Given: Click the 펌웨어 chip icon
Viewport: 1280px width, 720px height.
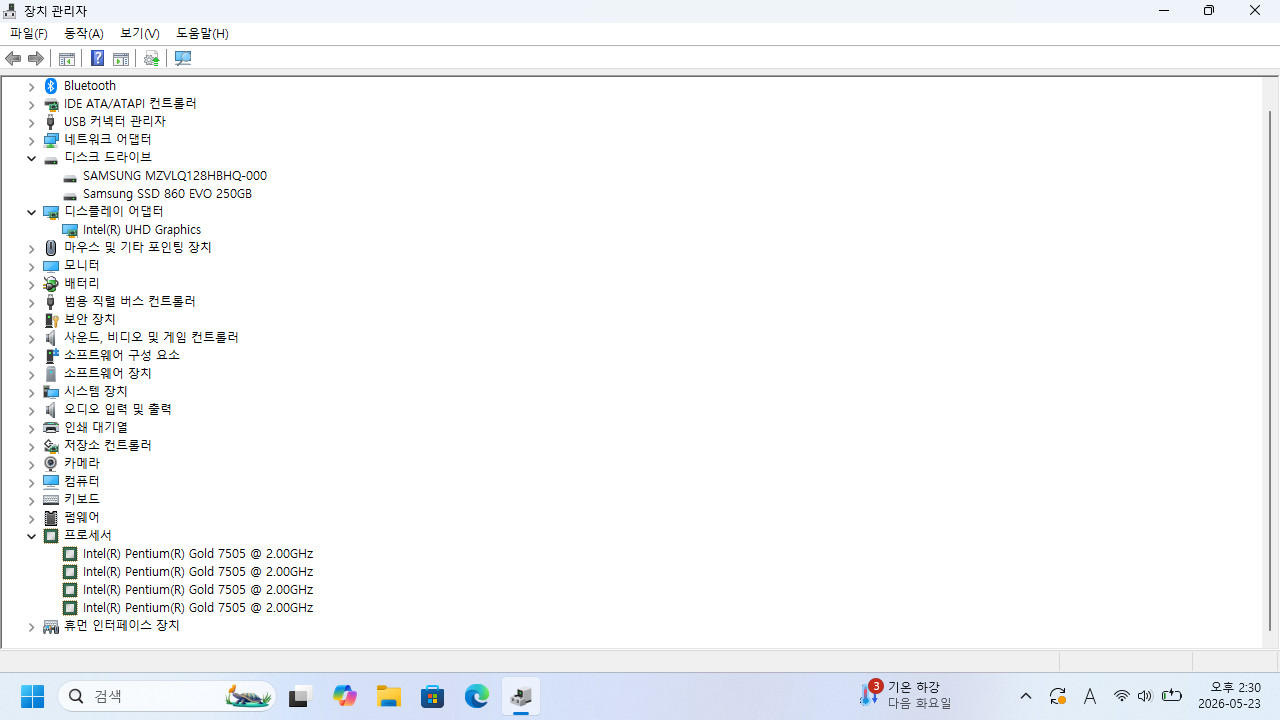Looking at the screenshot, I should (x=51, y=518).
